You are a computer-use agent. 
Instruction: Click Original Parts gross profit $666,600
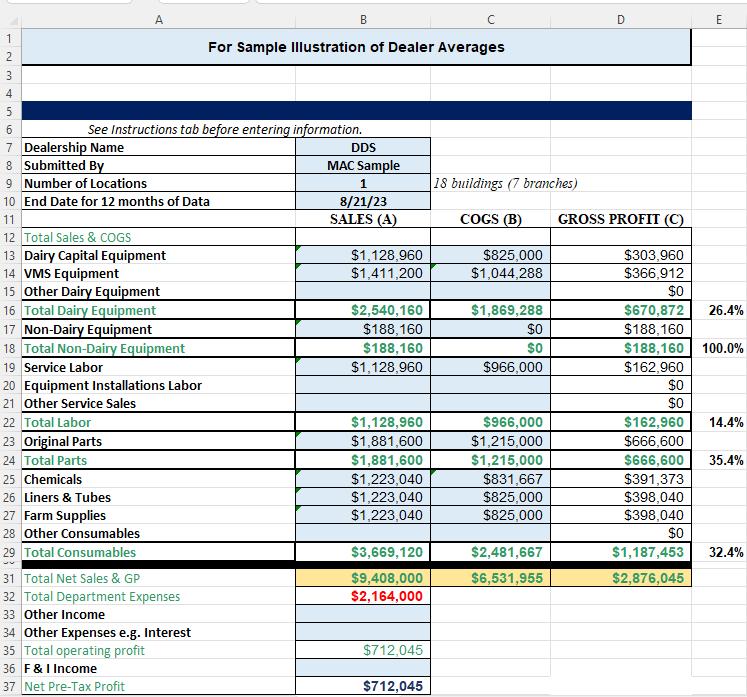[621, 441]
